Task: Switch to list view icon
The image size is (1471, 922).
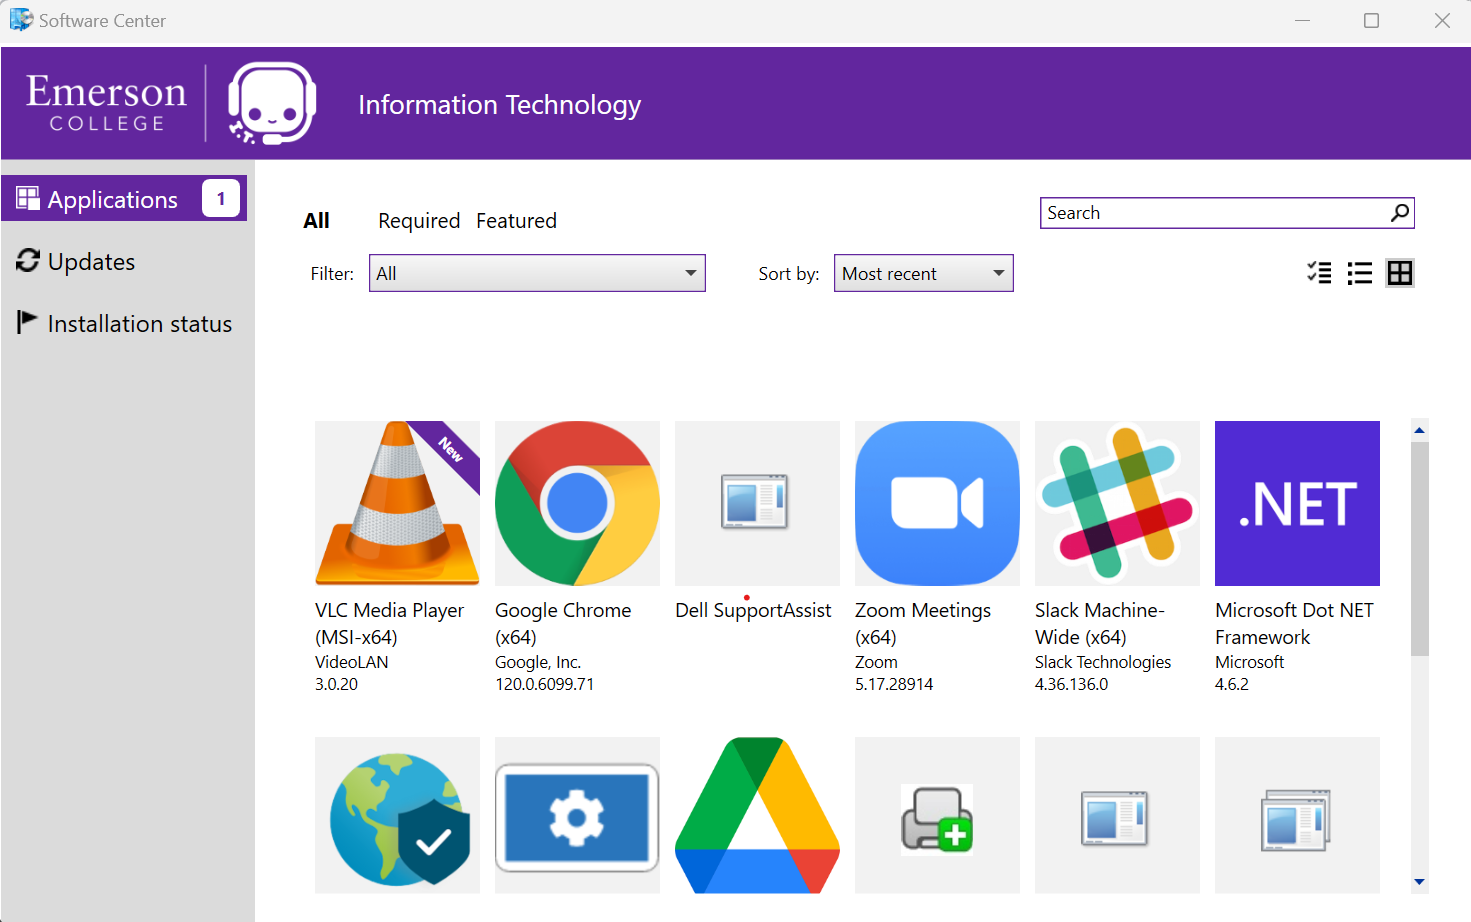Action: (1359, 273)
